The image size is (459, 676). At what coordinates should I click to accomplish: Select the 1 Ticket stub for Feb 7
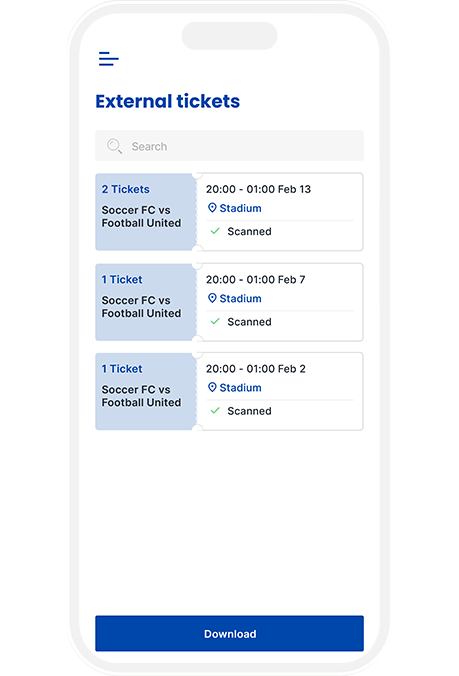click(x=146, y=302)
